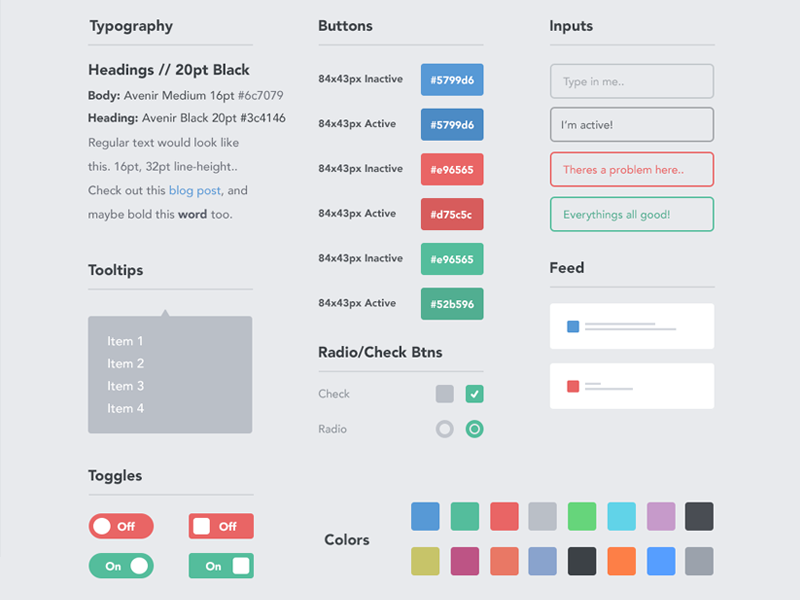
Task: Choose Item 3 in the tooltip menu
Action: pyautogui.click(x=126, y=386)
